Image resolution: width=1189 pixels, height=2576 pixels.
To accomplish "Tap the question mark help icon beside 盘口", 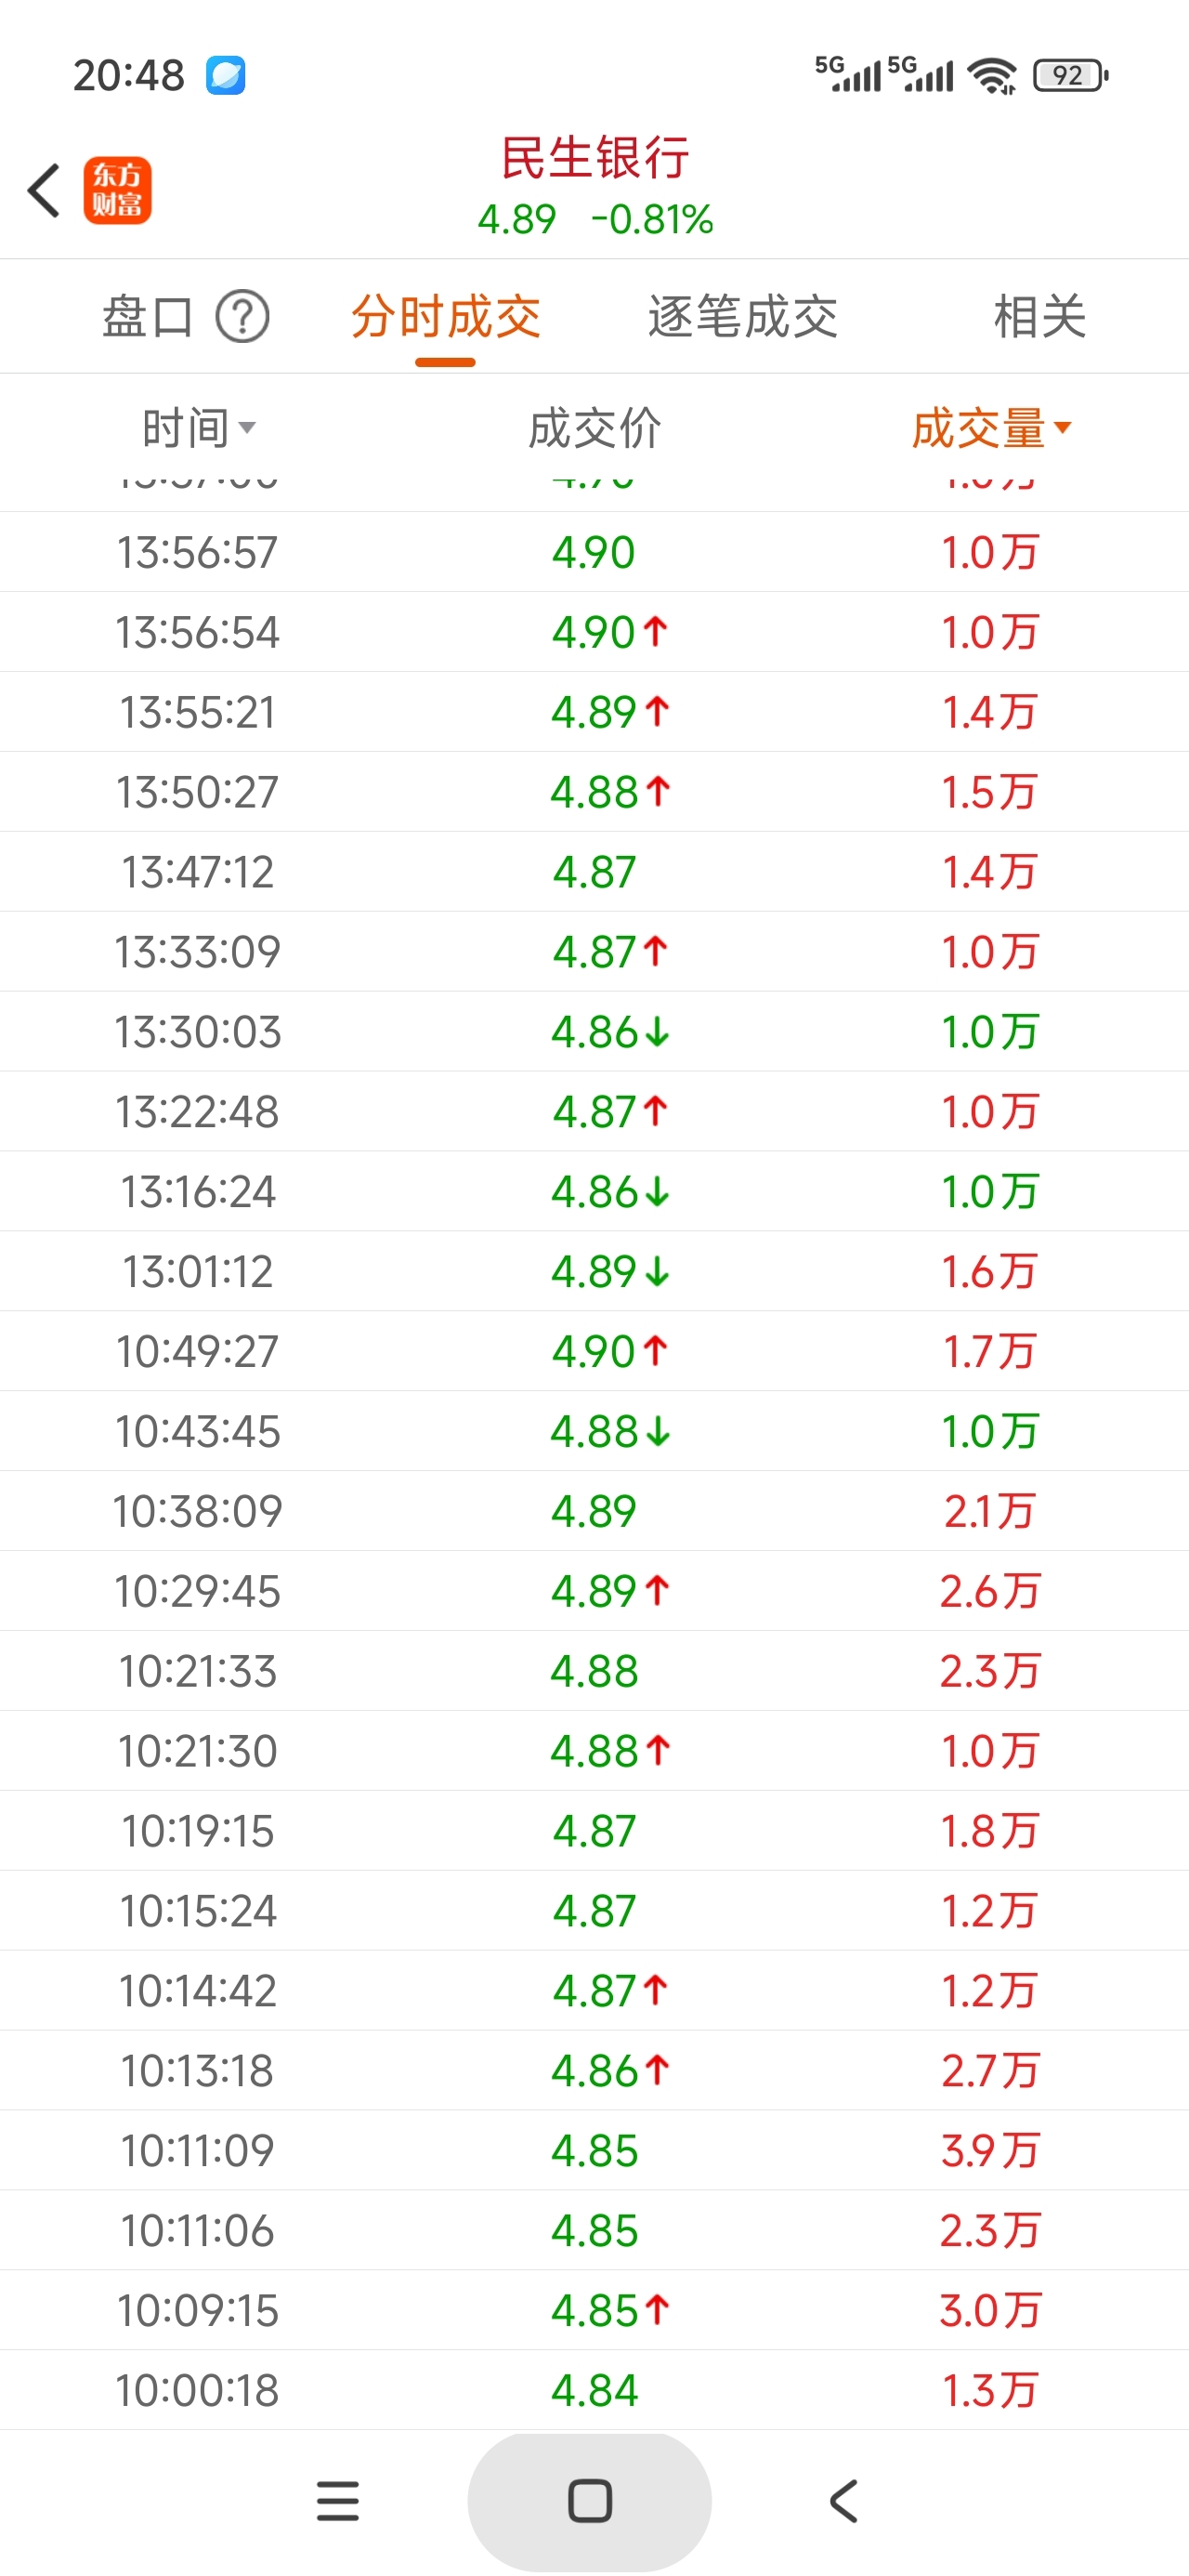I will [243, 317].
